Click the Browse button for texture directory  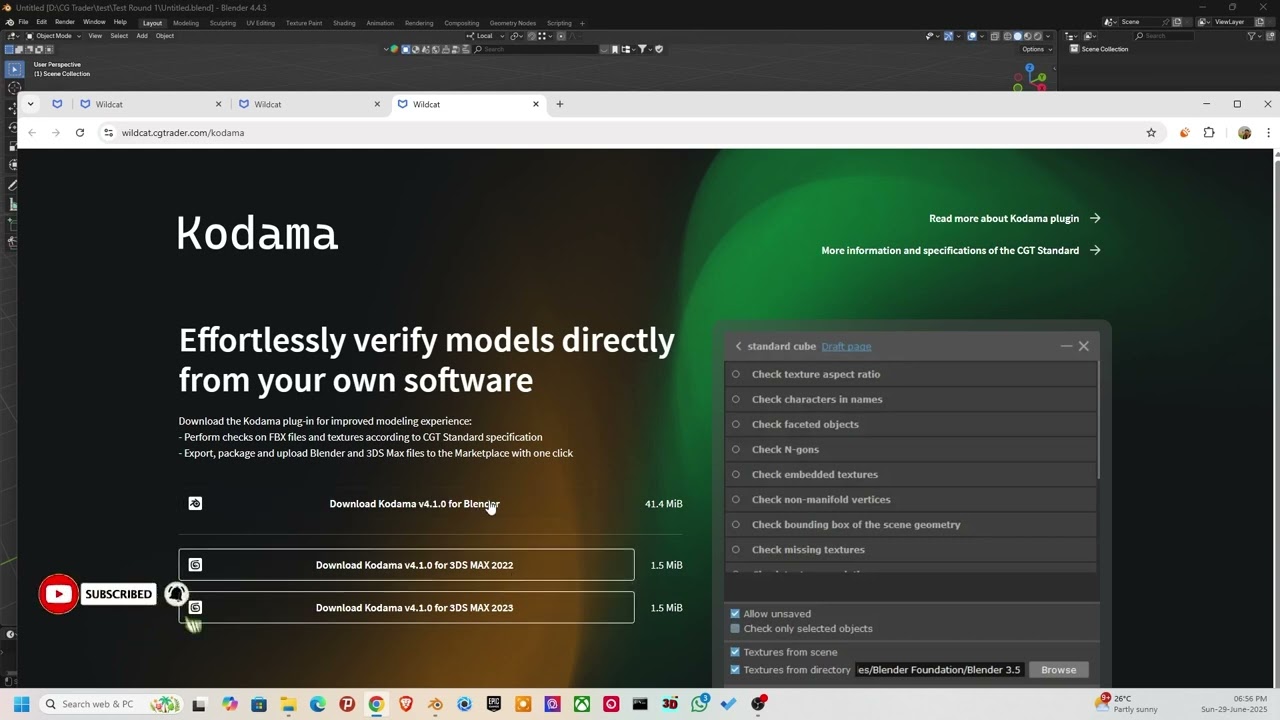(1058, 670)
